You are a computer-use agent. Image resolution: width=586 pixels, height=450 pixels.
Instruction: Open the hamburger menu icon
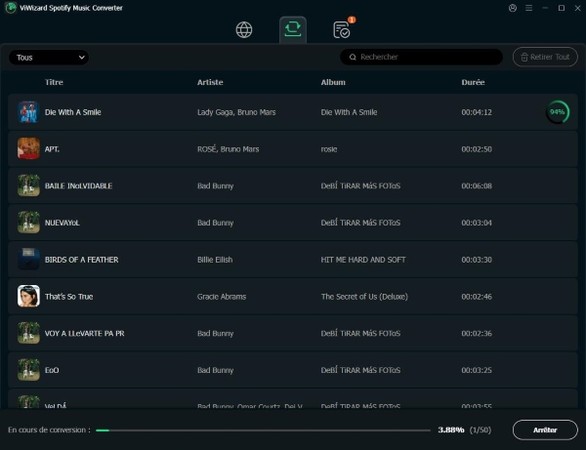click(529, 8)
